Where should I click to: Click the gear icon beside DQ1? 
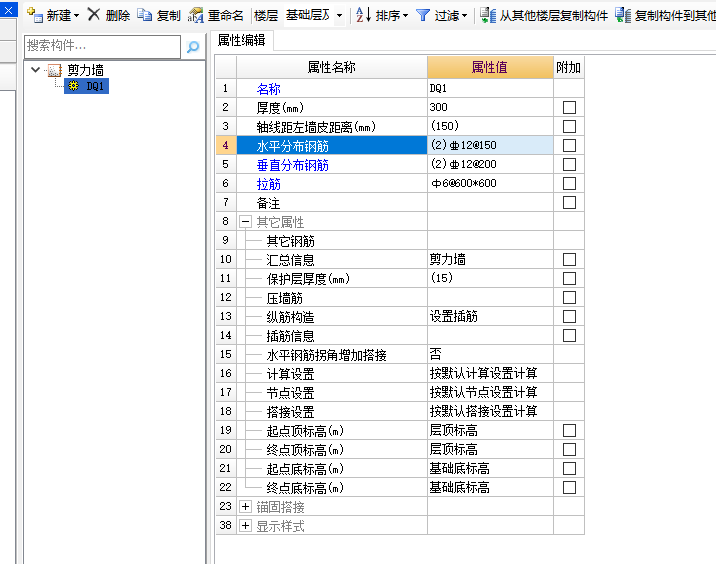[74, 85]
